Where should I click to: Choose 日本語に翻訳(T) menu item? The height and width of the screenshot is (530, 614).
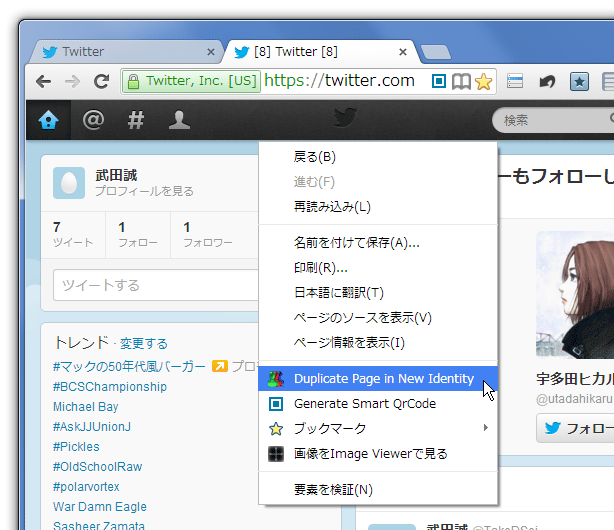pos(378,293)
